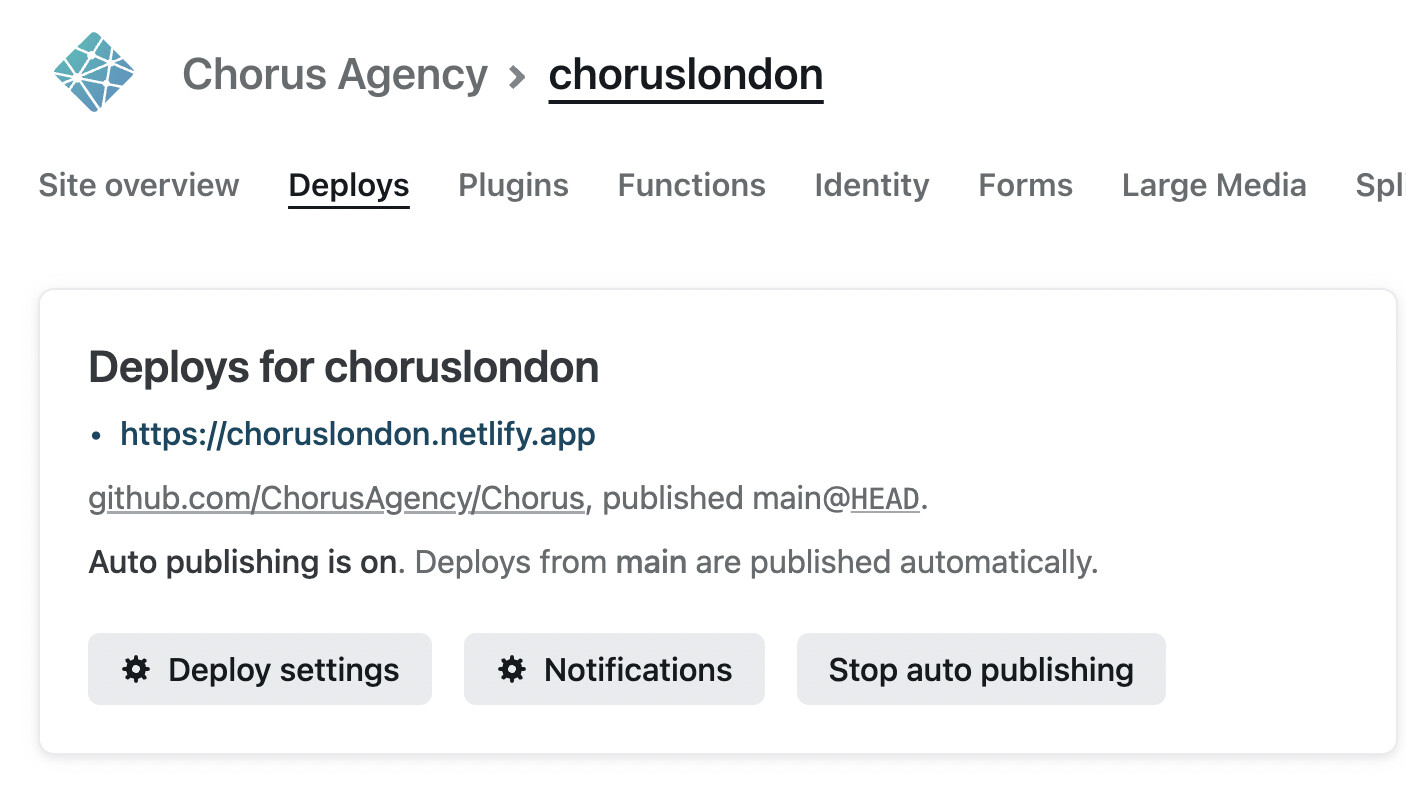Open the choruslondon.netlify.app site URL

point(358,434)
